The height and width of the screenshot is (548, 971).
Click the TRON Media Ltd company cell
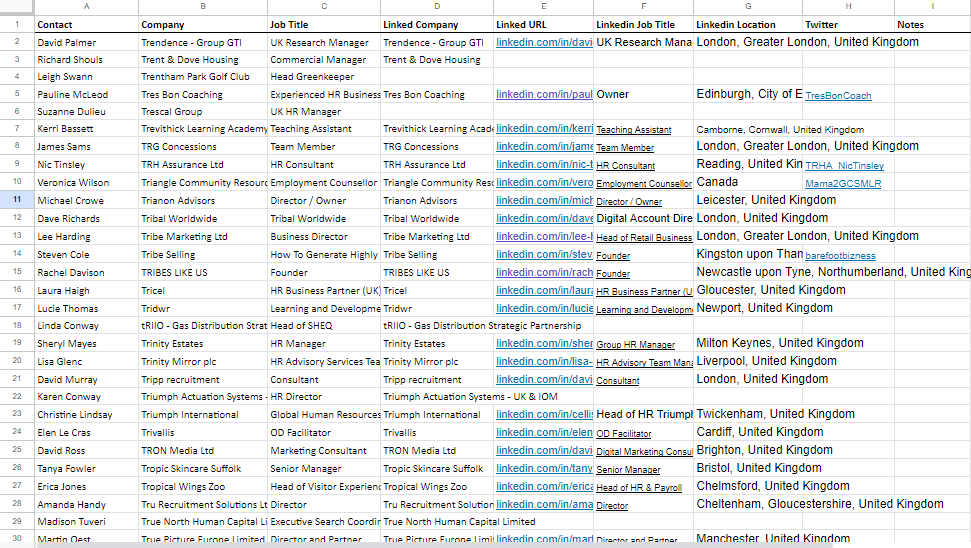point(202,451)
